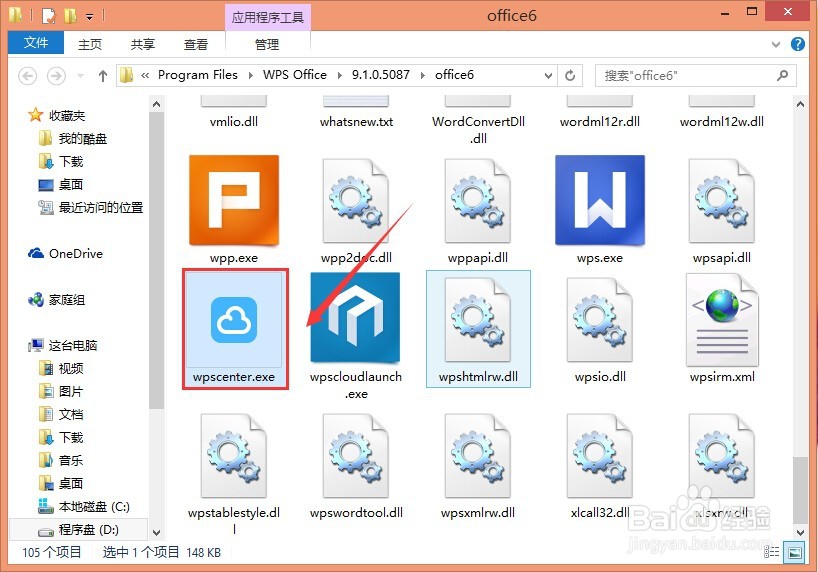Expand Program Files breadcrumb arrow

[x=250, y=76]
